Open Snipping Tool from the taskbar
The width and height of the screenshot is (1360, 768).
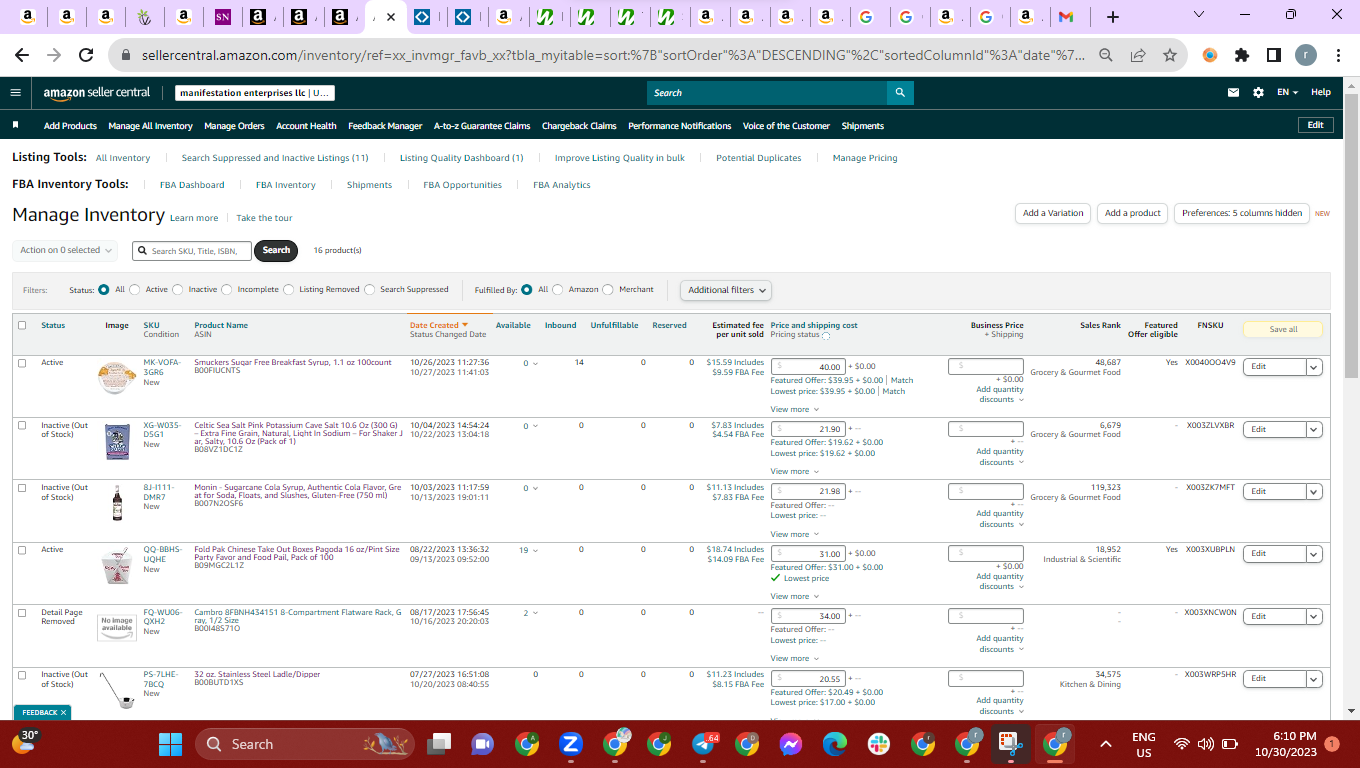pos(1009,744)
